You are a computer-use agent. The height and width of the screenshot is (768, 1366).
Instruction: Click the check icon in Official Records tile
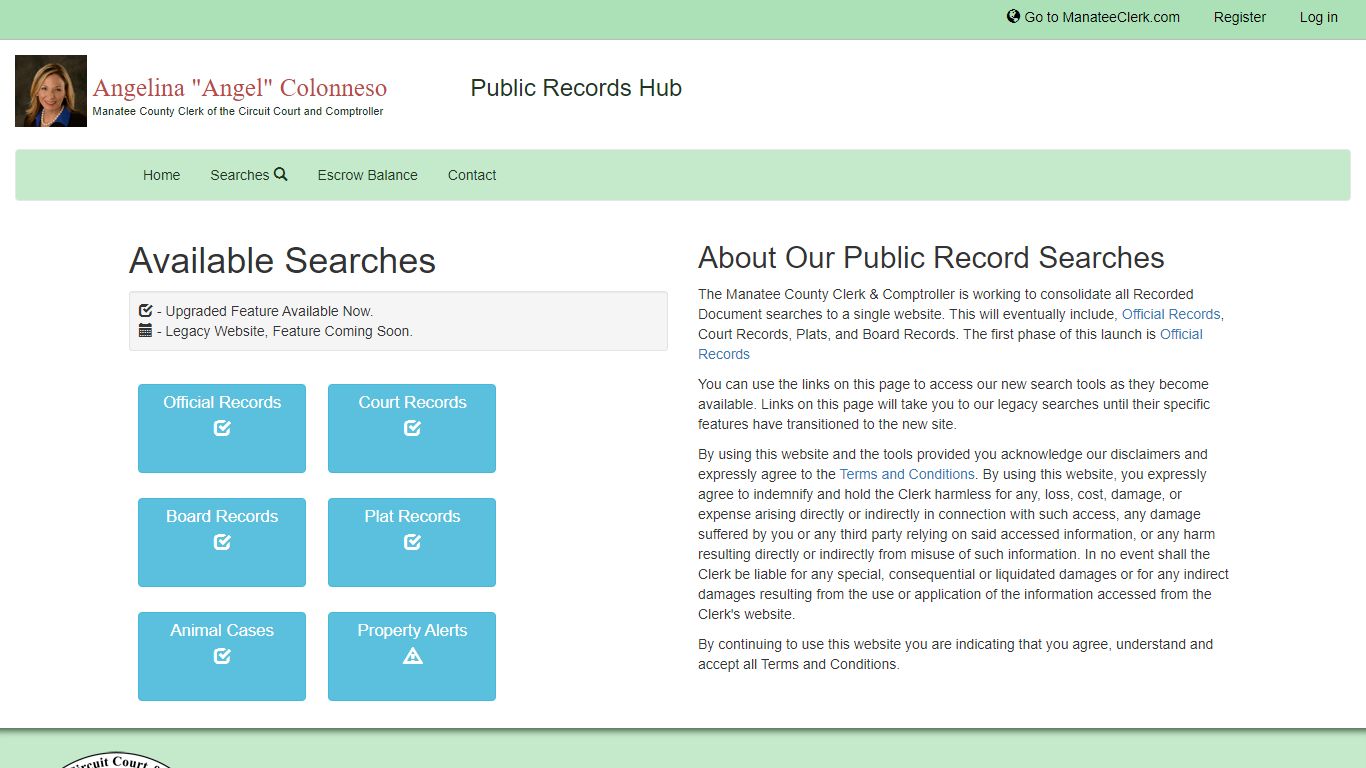pyautogui.click(x=222, y=428)
